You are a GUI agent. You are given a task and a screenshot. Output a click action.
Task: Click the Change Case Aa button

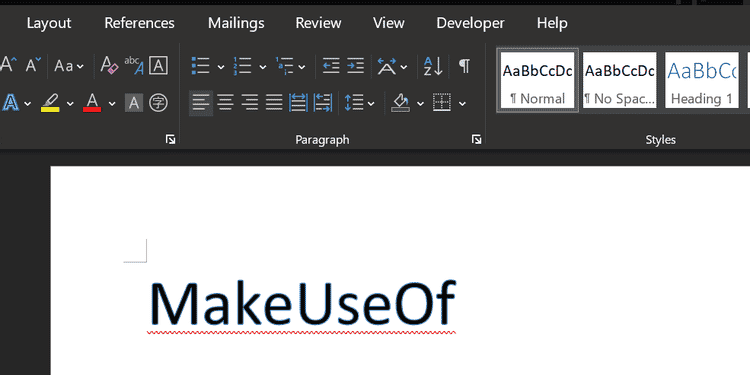(64, 66)
